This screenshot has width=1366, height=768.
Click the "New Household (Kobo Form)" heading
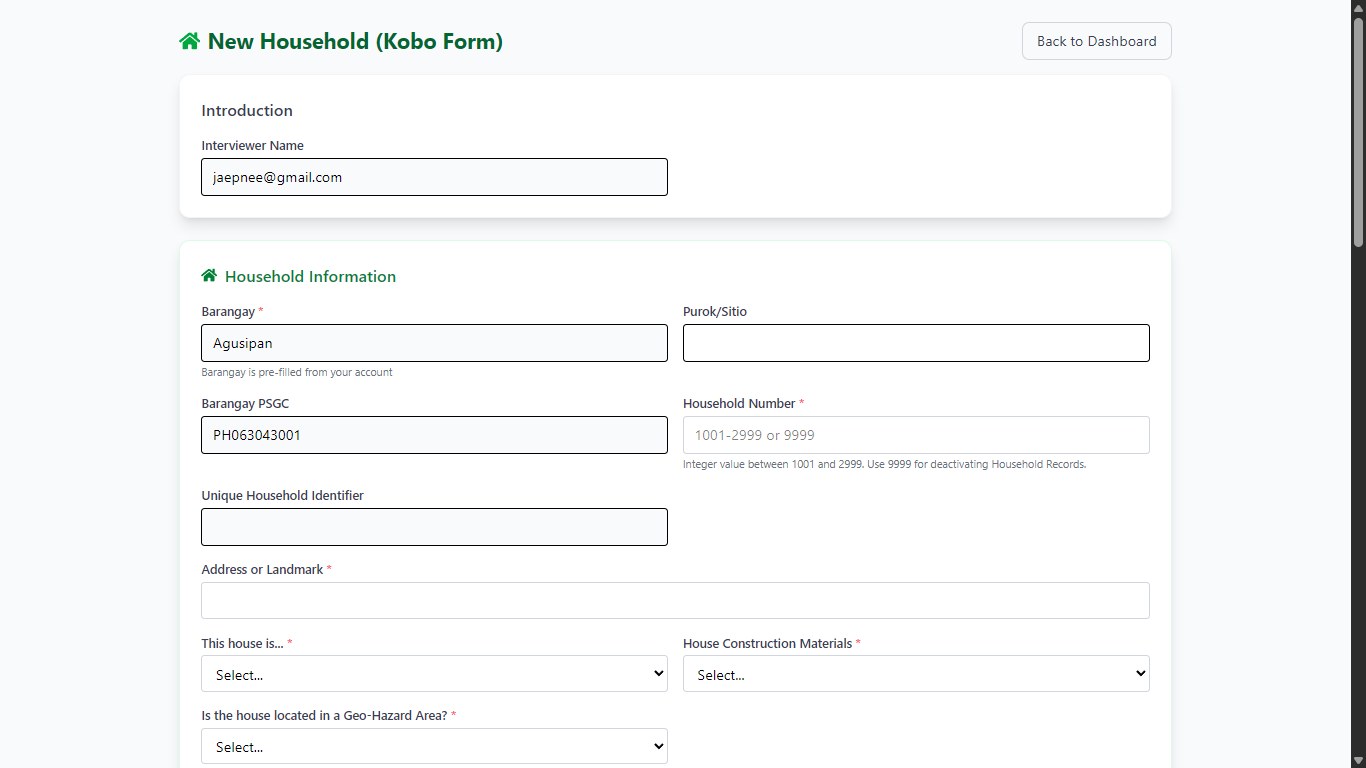click(355, 41)
